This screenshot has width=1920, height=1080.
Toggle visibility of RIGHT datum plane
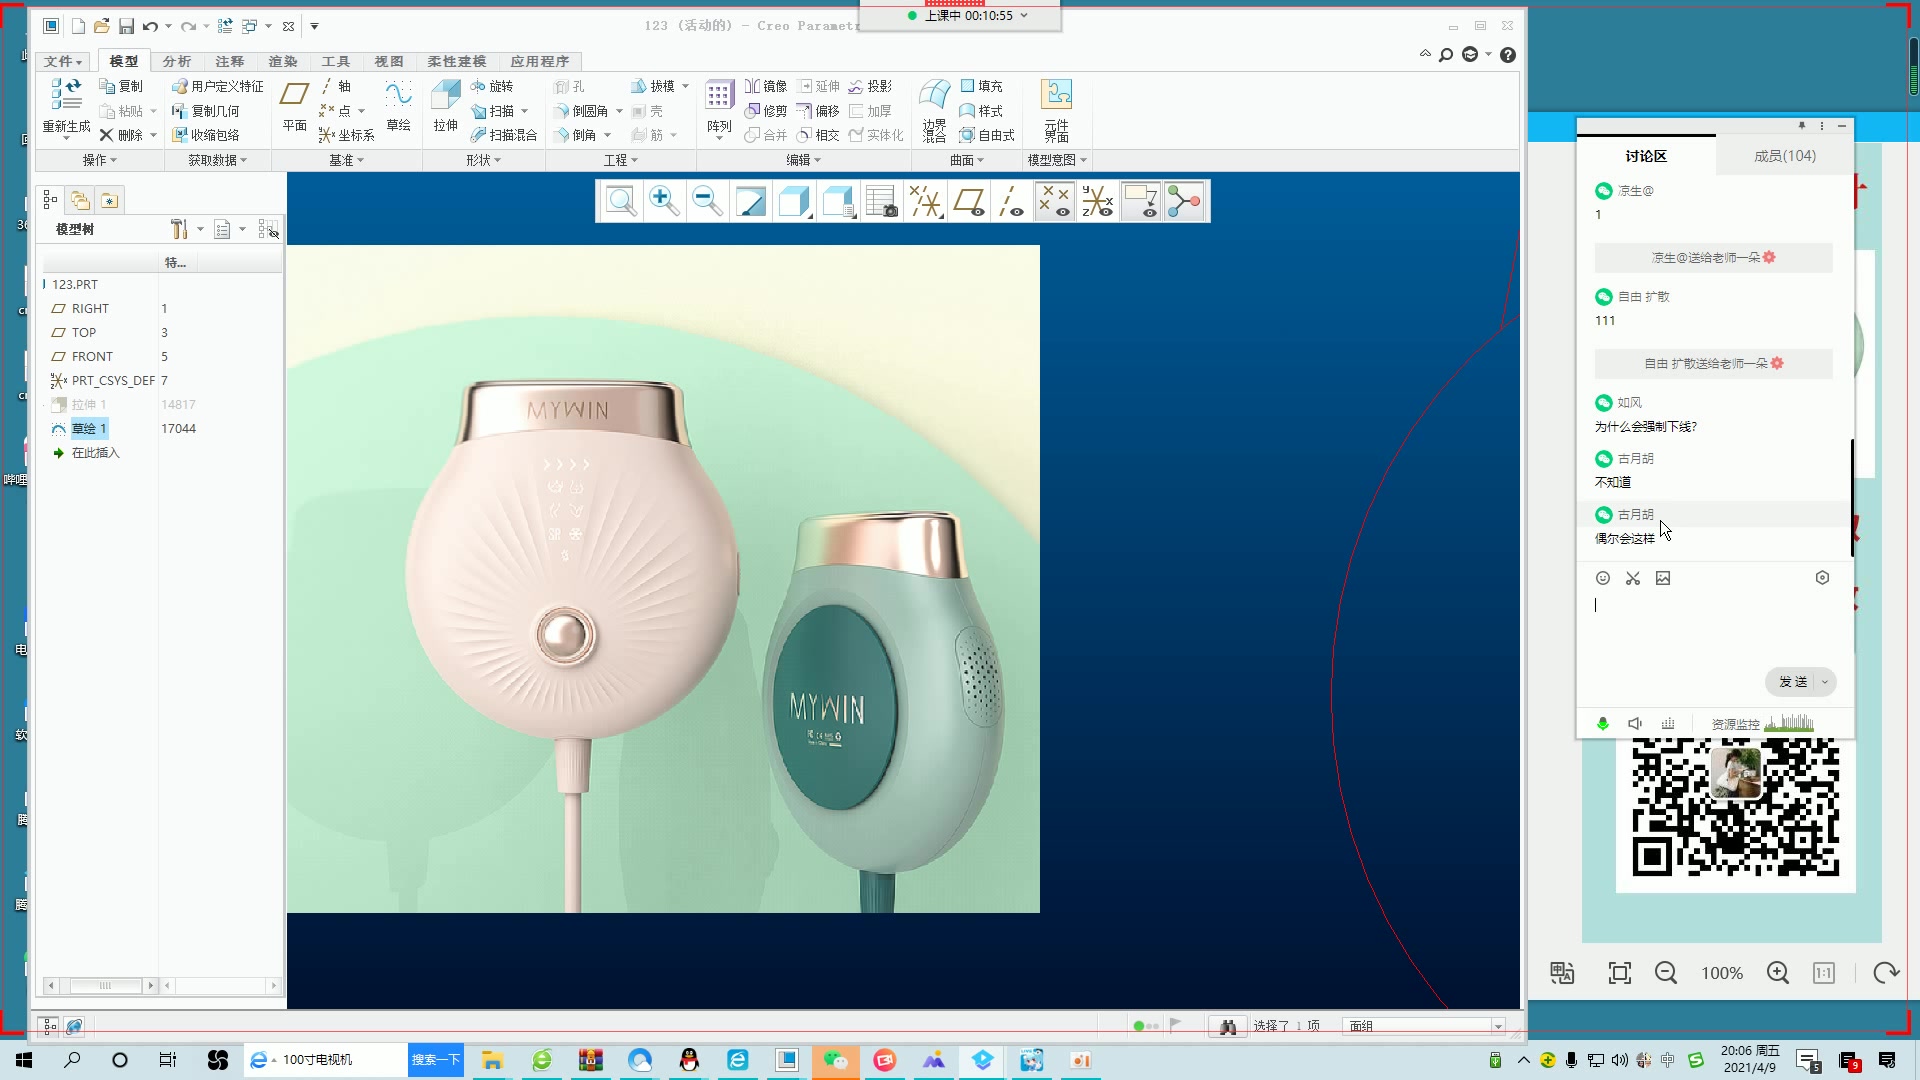90,307
